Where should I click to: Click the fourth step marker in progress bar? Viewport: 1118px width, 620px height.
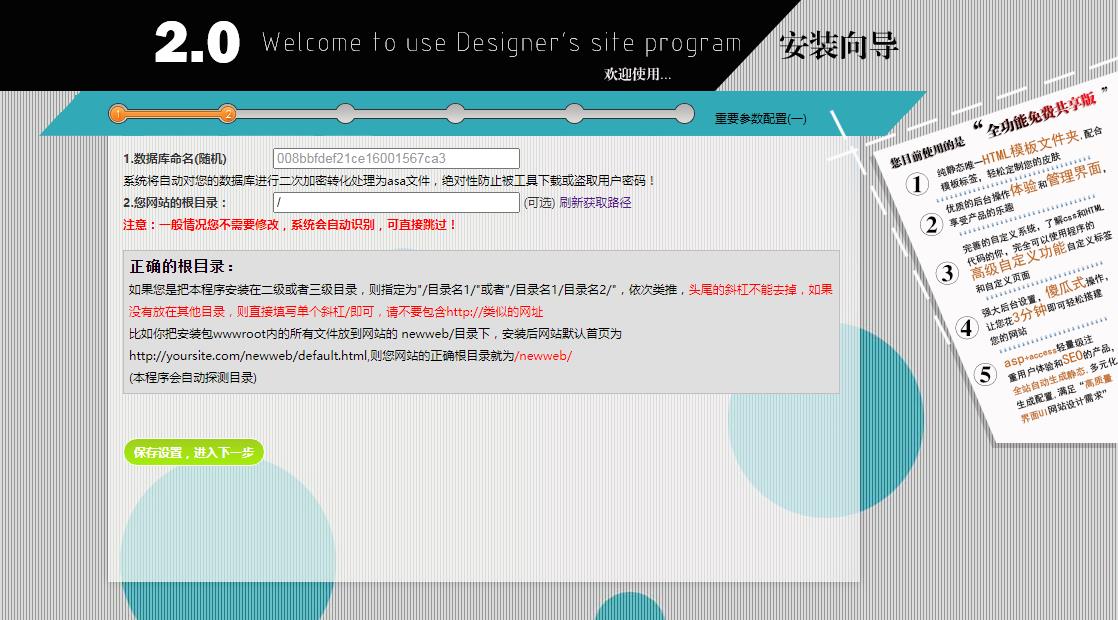pyautogui.click(x=455, y=113)
